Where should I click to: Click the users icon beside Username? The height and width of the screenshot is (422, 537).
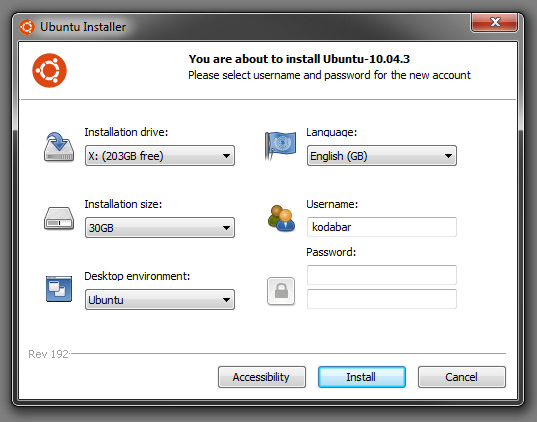[281, 219]
